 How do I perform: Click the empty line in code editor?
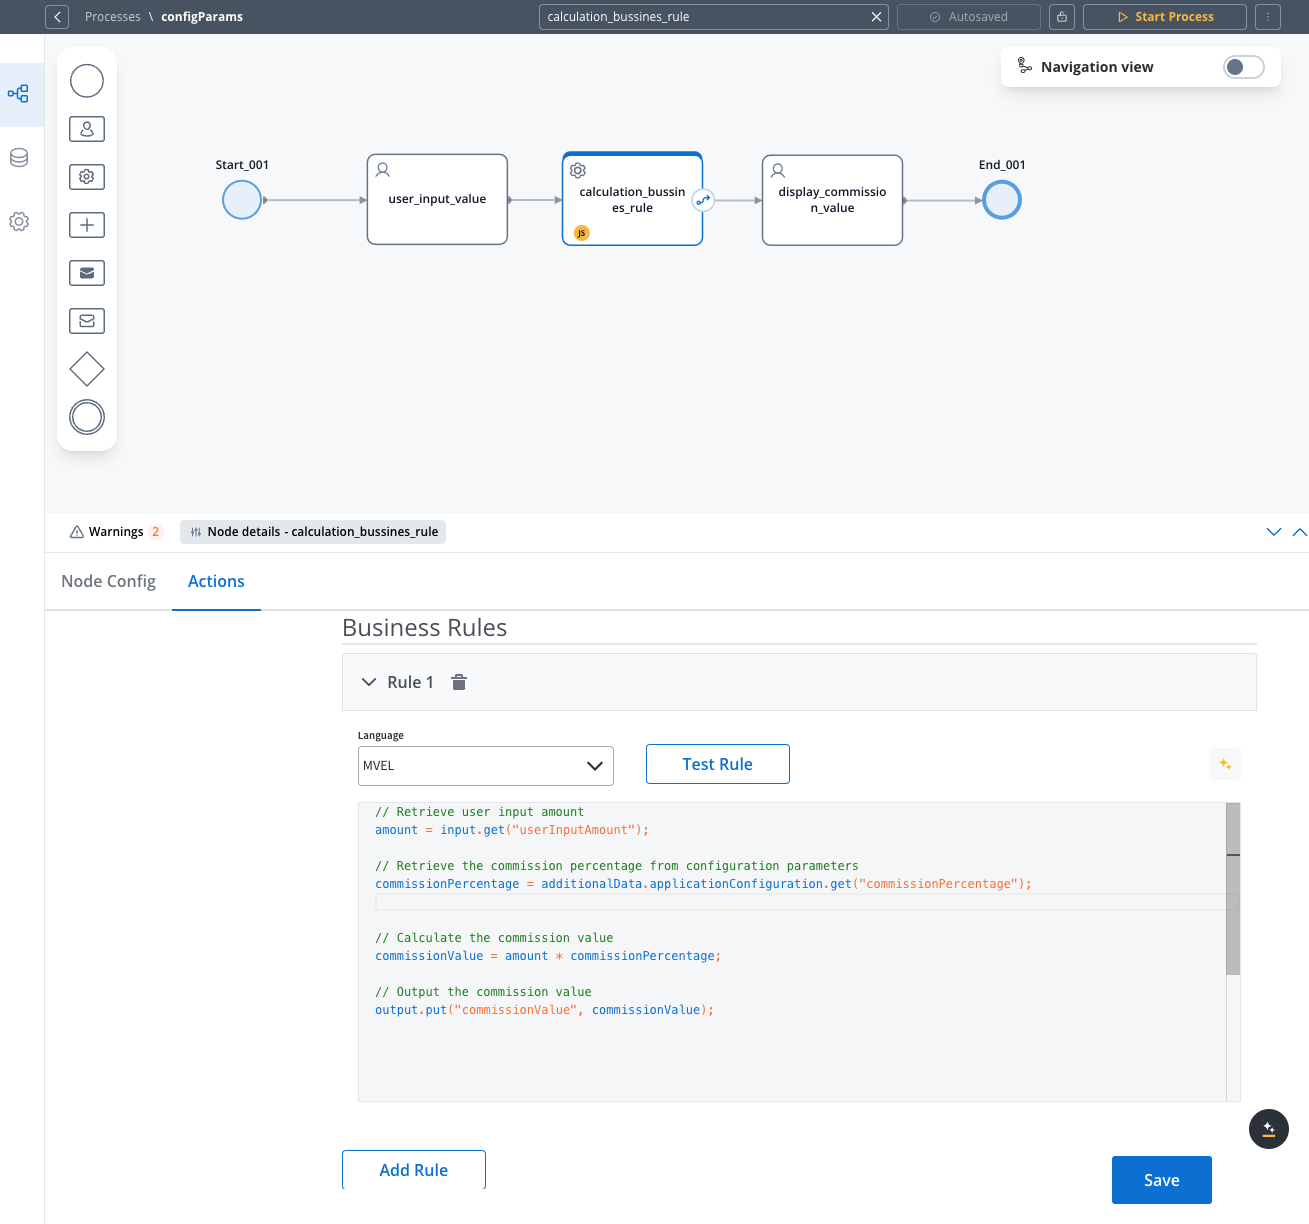tap(800, 902)
